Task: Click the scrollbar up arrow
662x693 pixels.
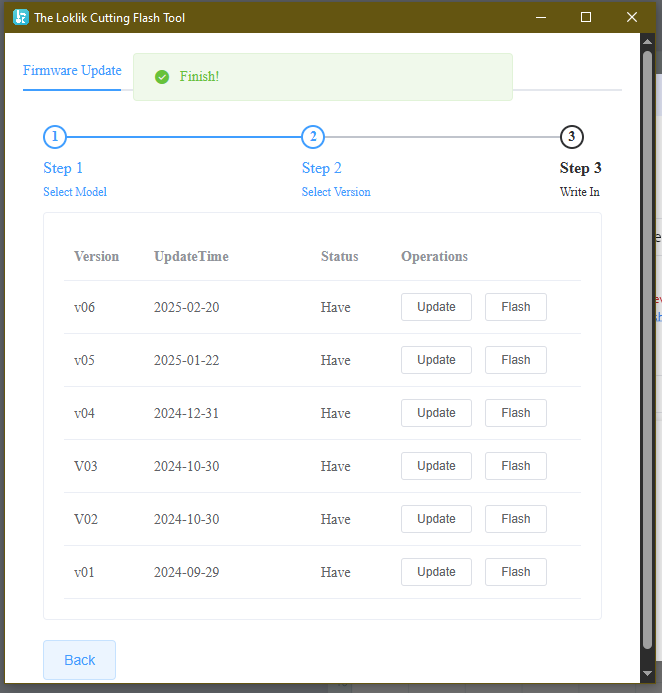Action: pyautogui.click(x=647, y=42)
